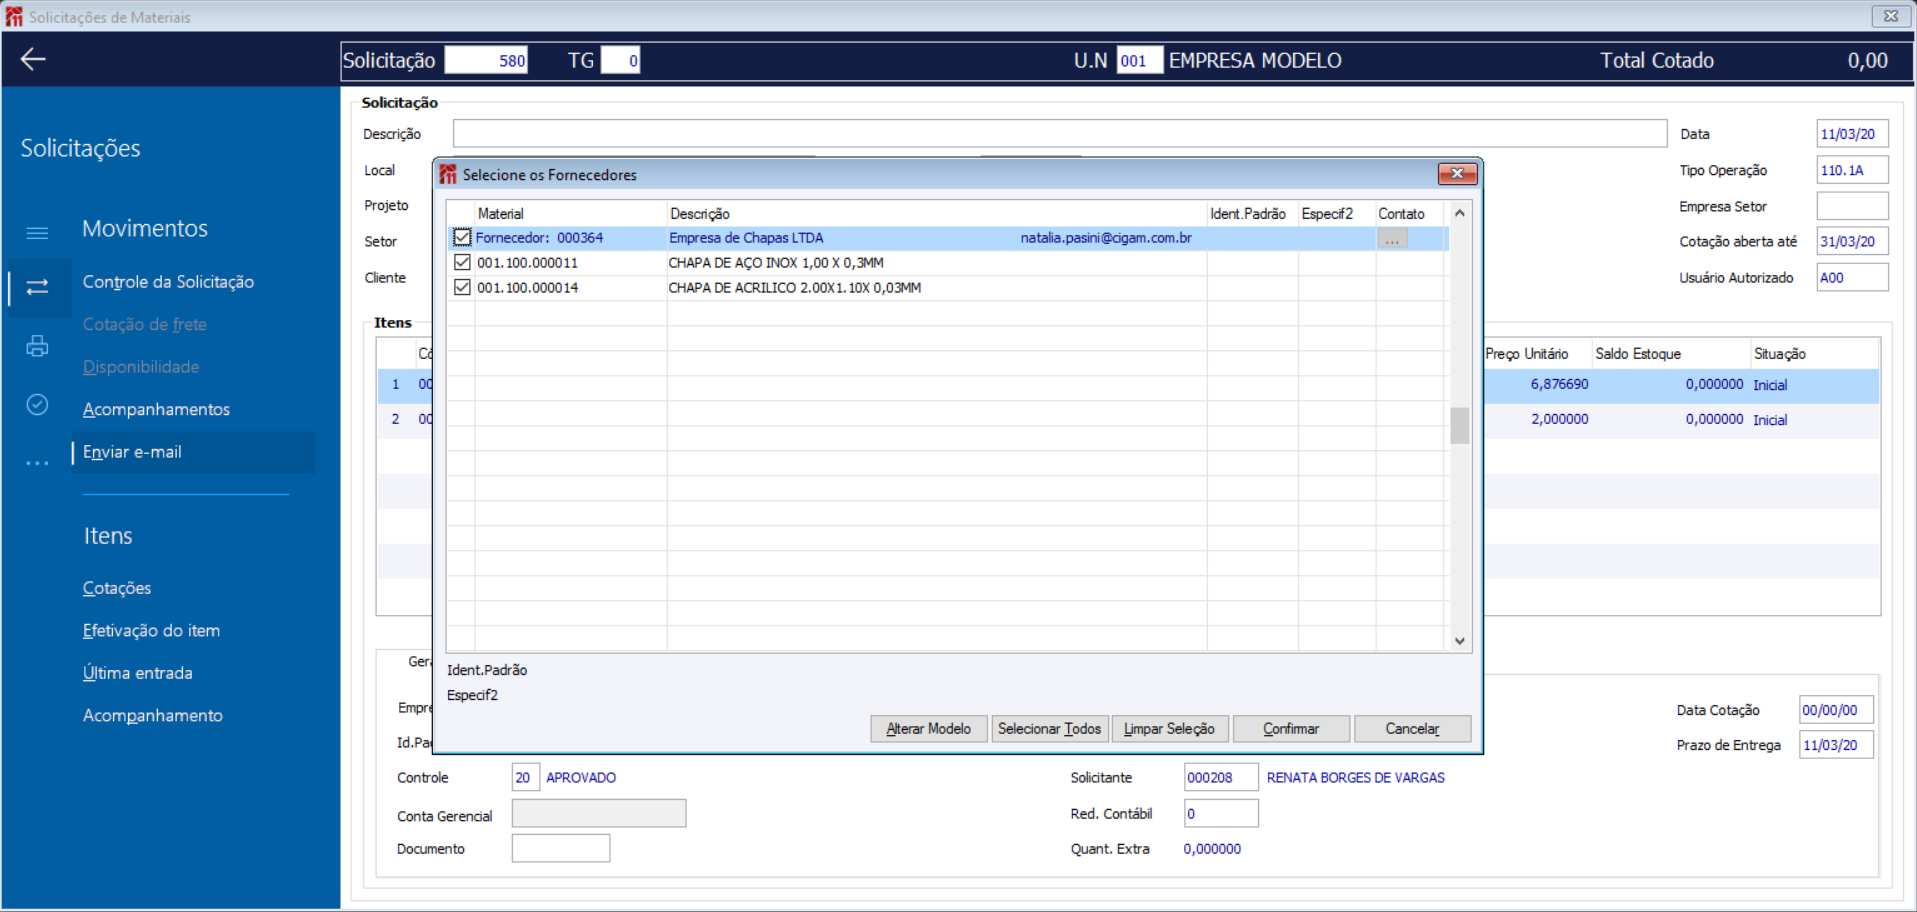Click the Descrição input field
The image size is (1917, 912).
click(1060, 134)
